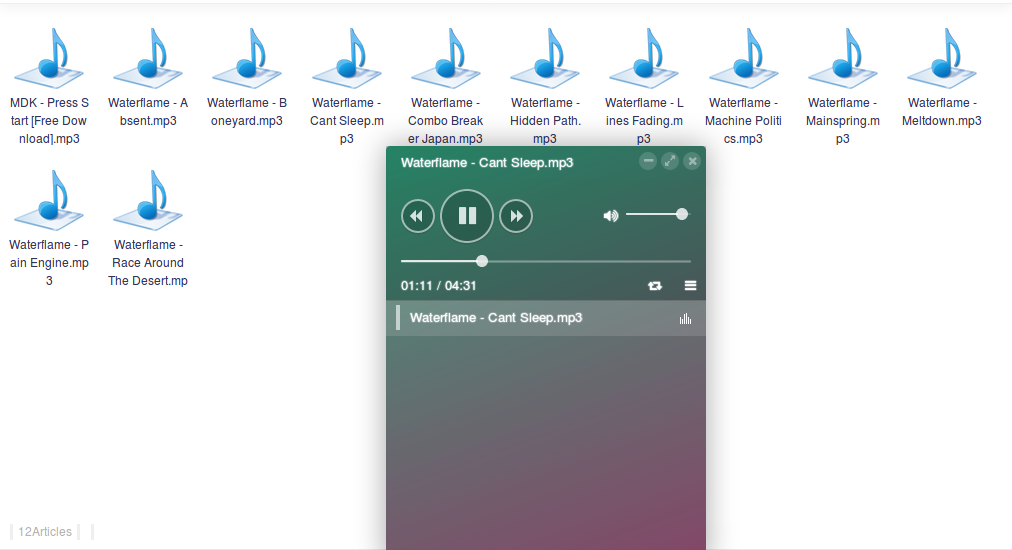Click file name label MDK - Press Start
This screenshot has width=1012, height=550.
pos(50,121)
